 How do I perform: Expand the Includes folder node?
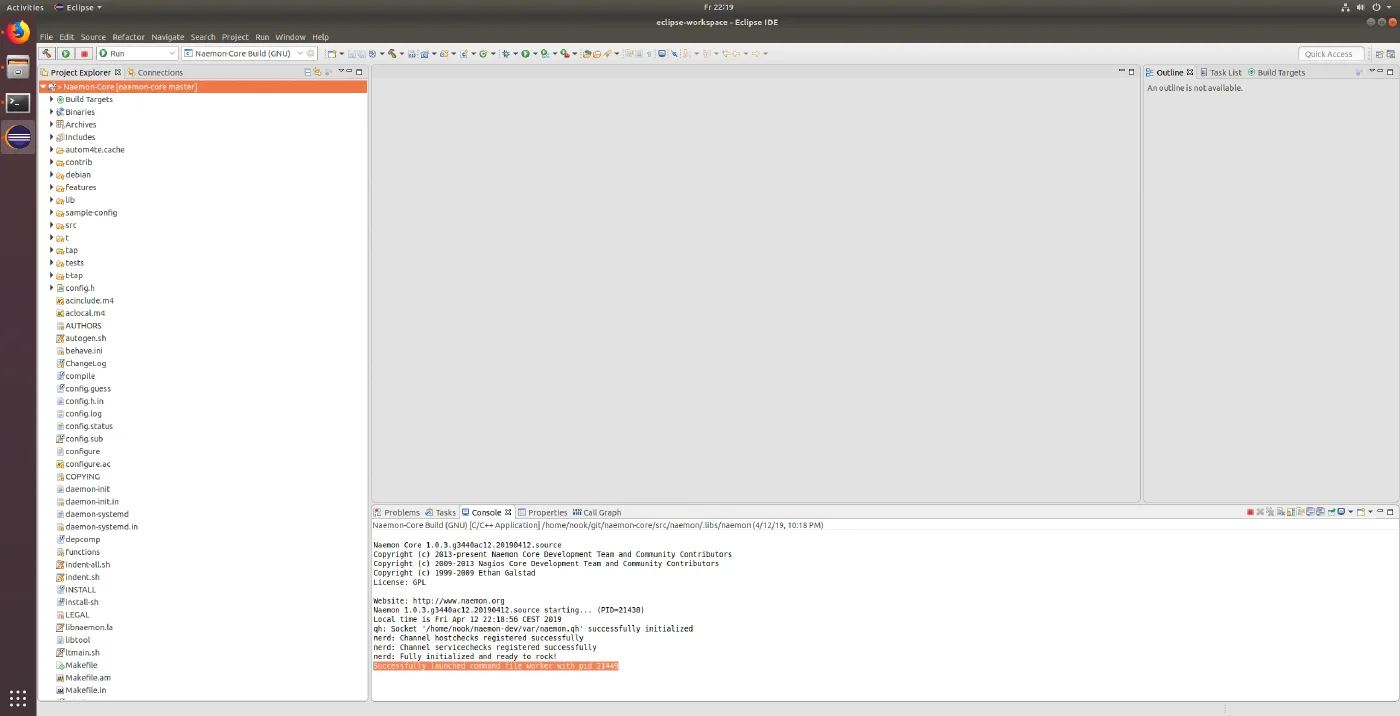51,137
